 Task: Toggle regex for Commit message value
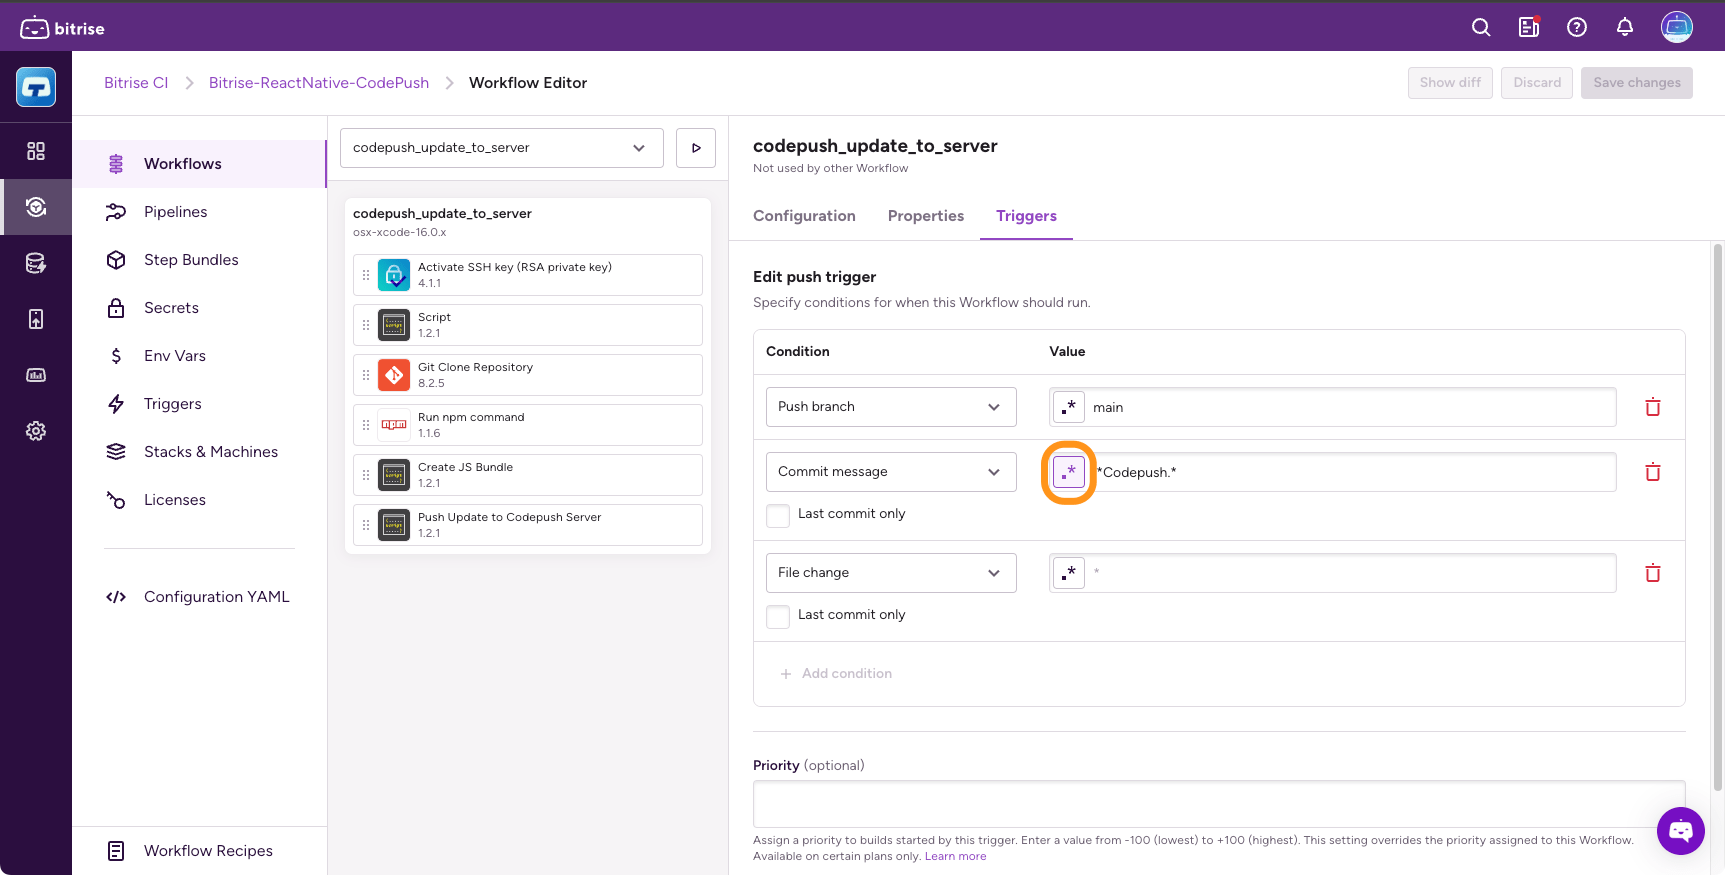pyautogui.click(x=1069, y=472)
